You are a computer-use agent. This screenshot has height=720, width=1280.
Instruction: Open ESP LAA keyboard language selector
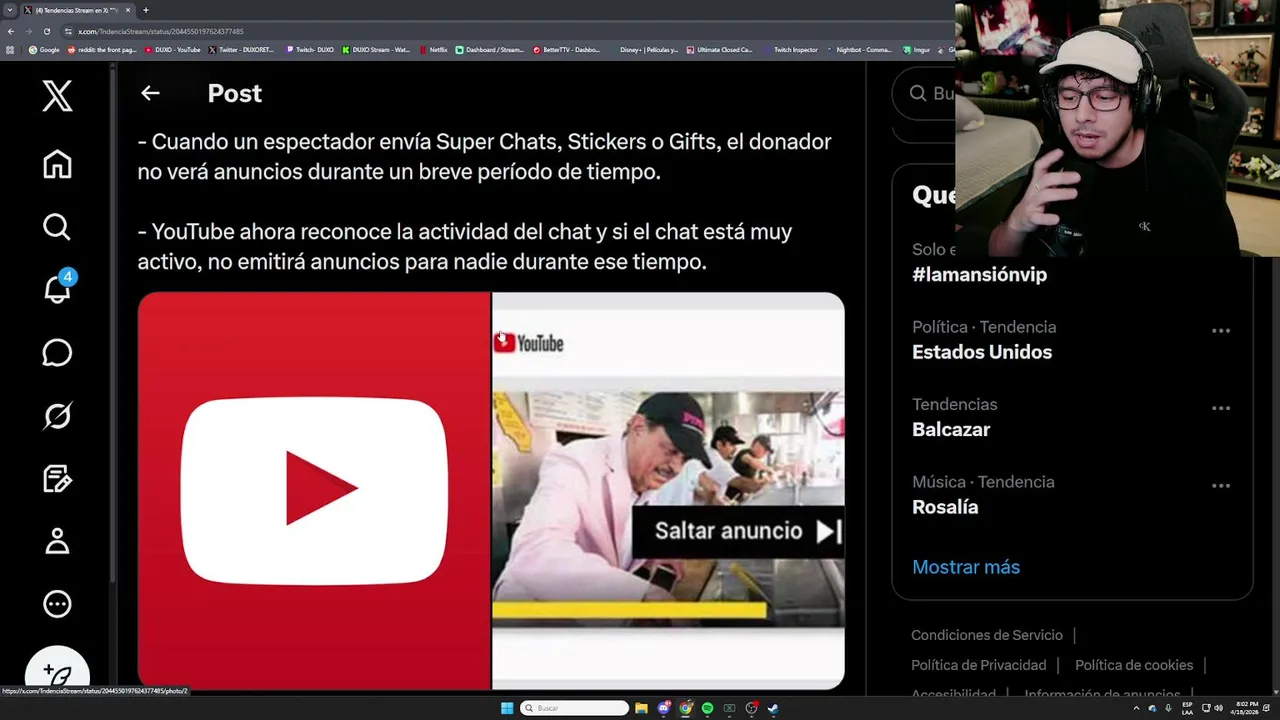pyautogui.click(x=1187, y=708)
